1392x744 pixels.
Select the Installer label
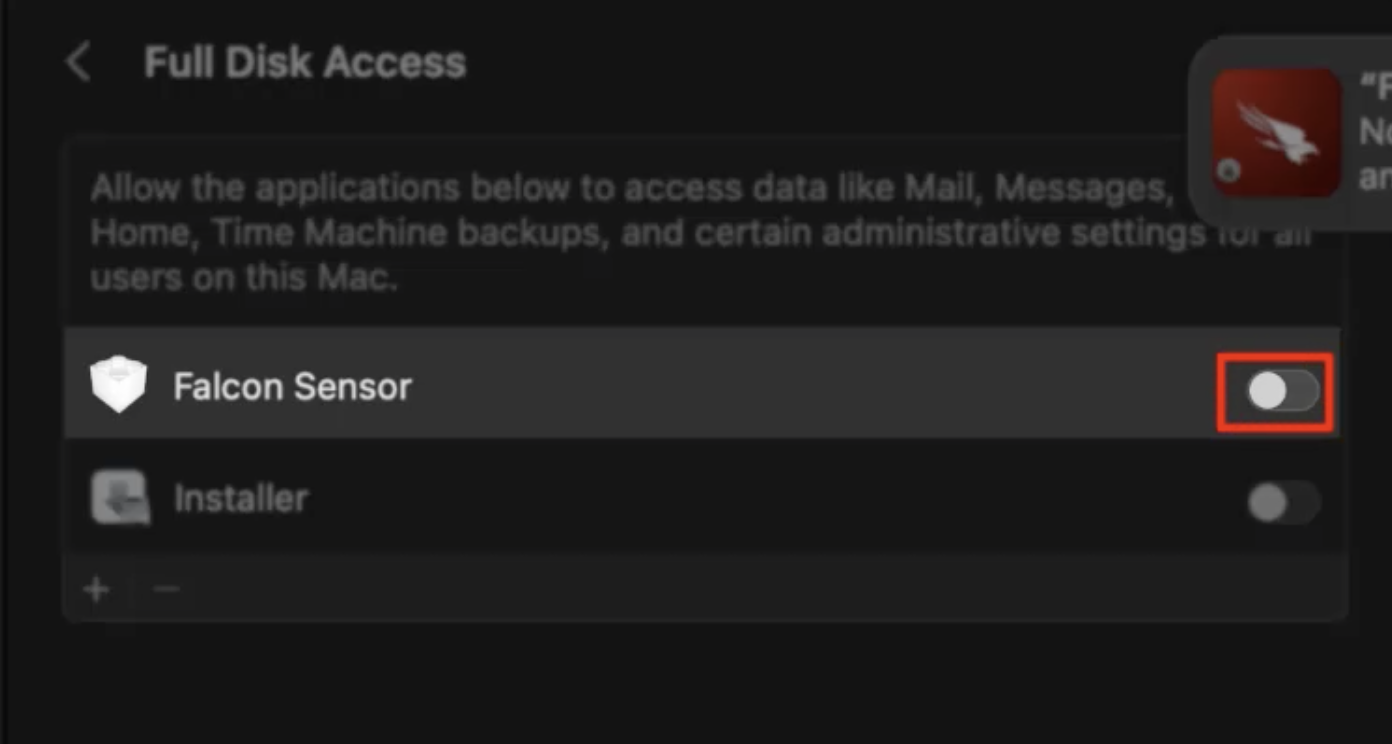[241, 498]
